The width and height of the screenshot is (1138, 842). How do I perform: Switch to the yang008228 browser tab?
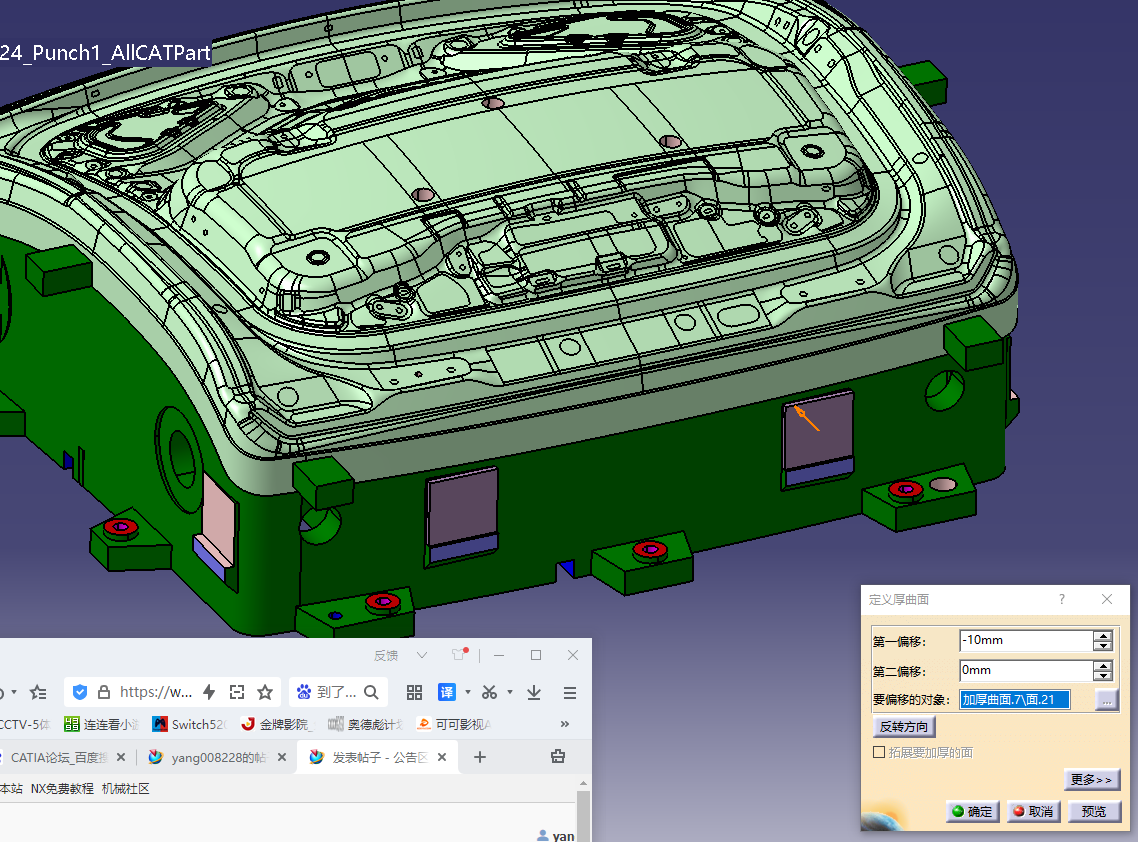point(220,757)
